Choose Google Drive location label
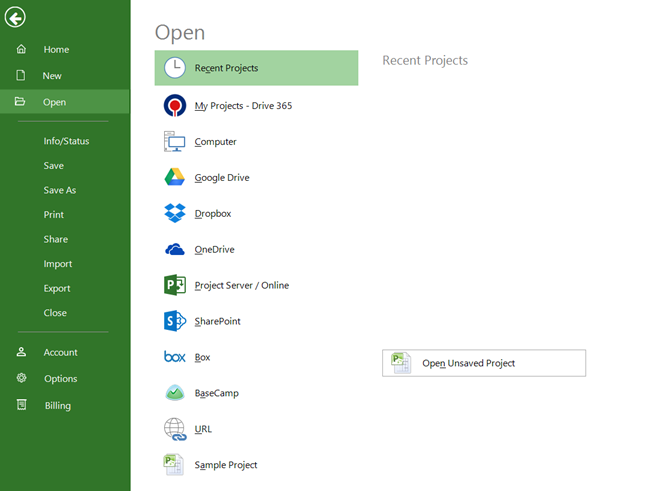This screenshot has height=491, width=646. pyautogui.click(x=222, y=178)
